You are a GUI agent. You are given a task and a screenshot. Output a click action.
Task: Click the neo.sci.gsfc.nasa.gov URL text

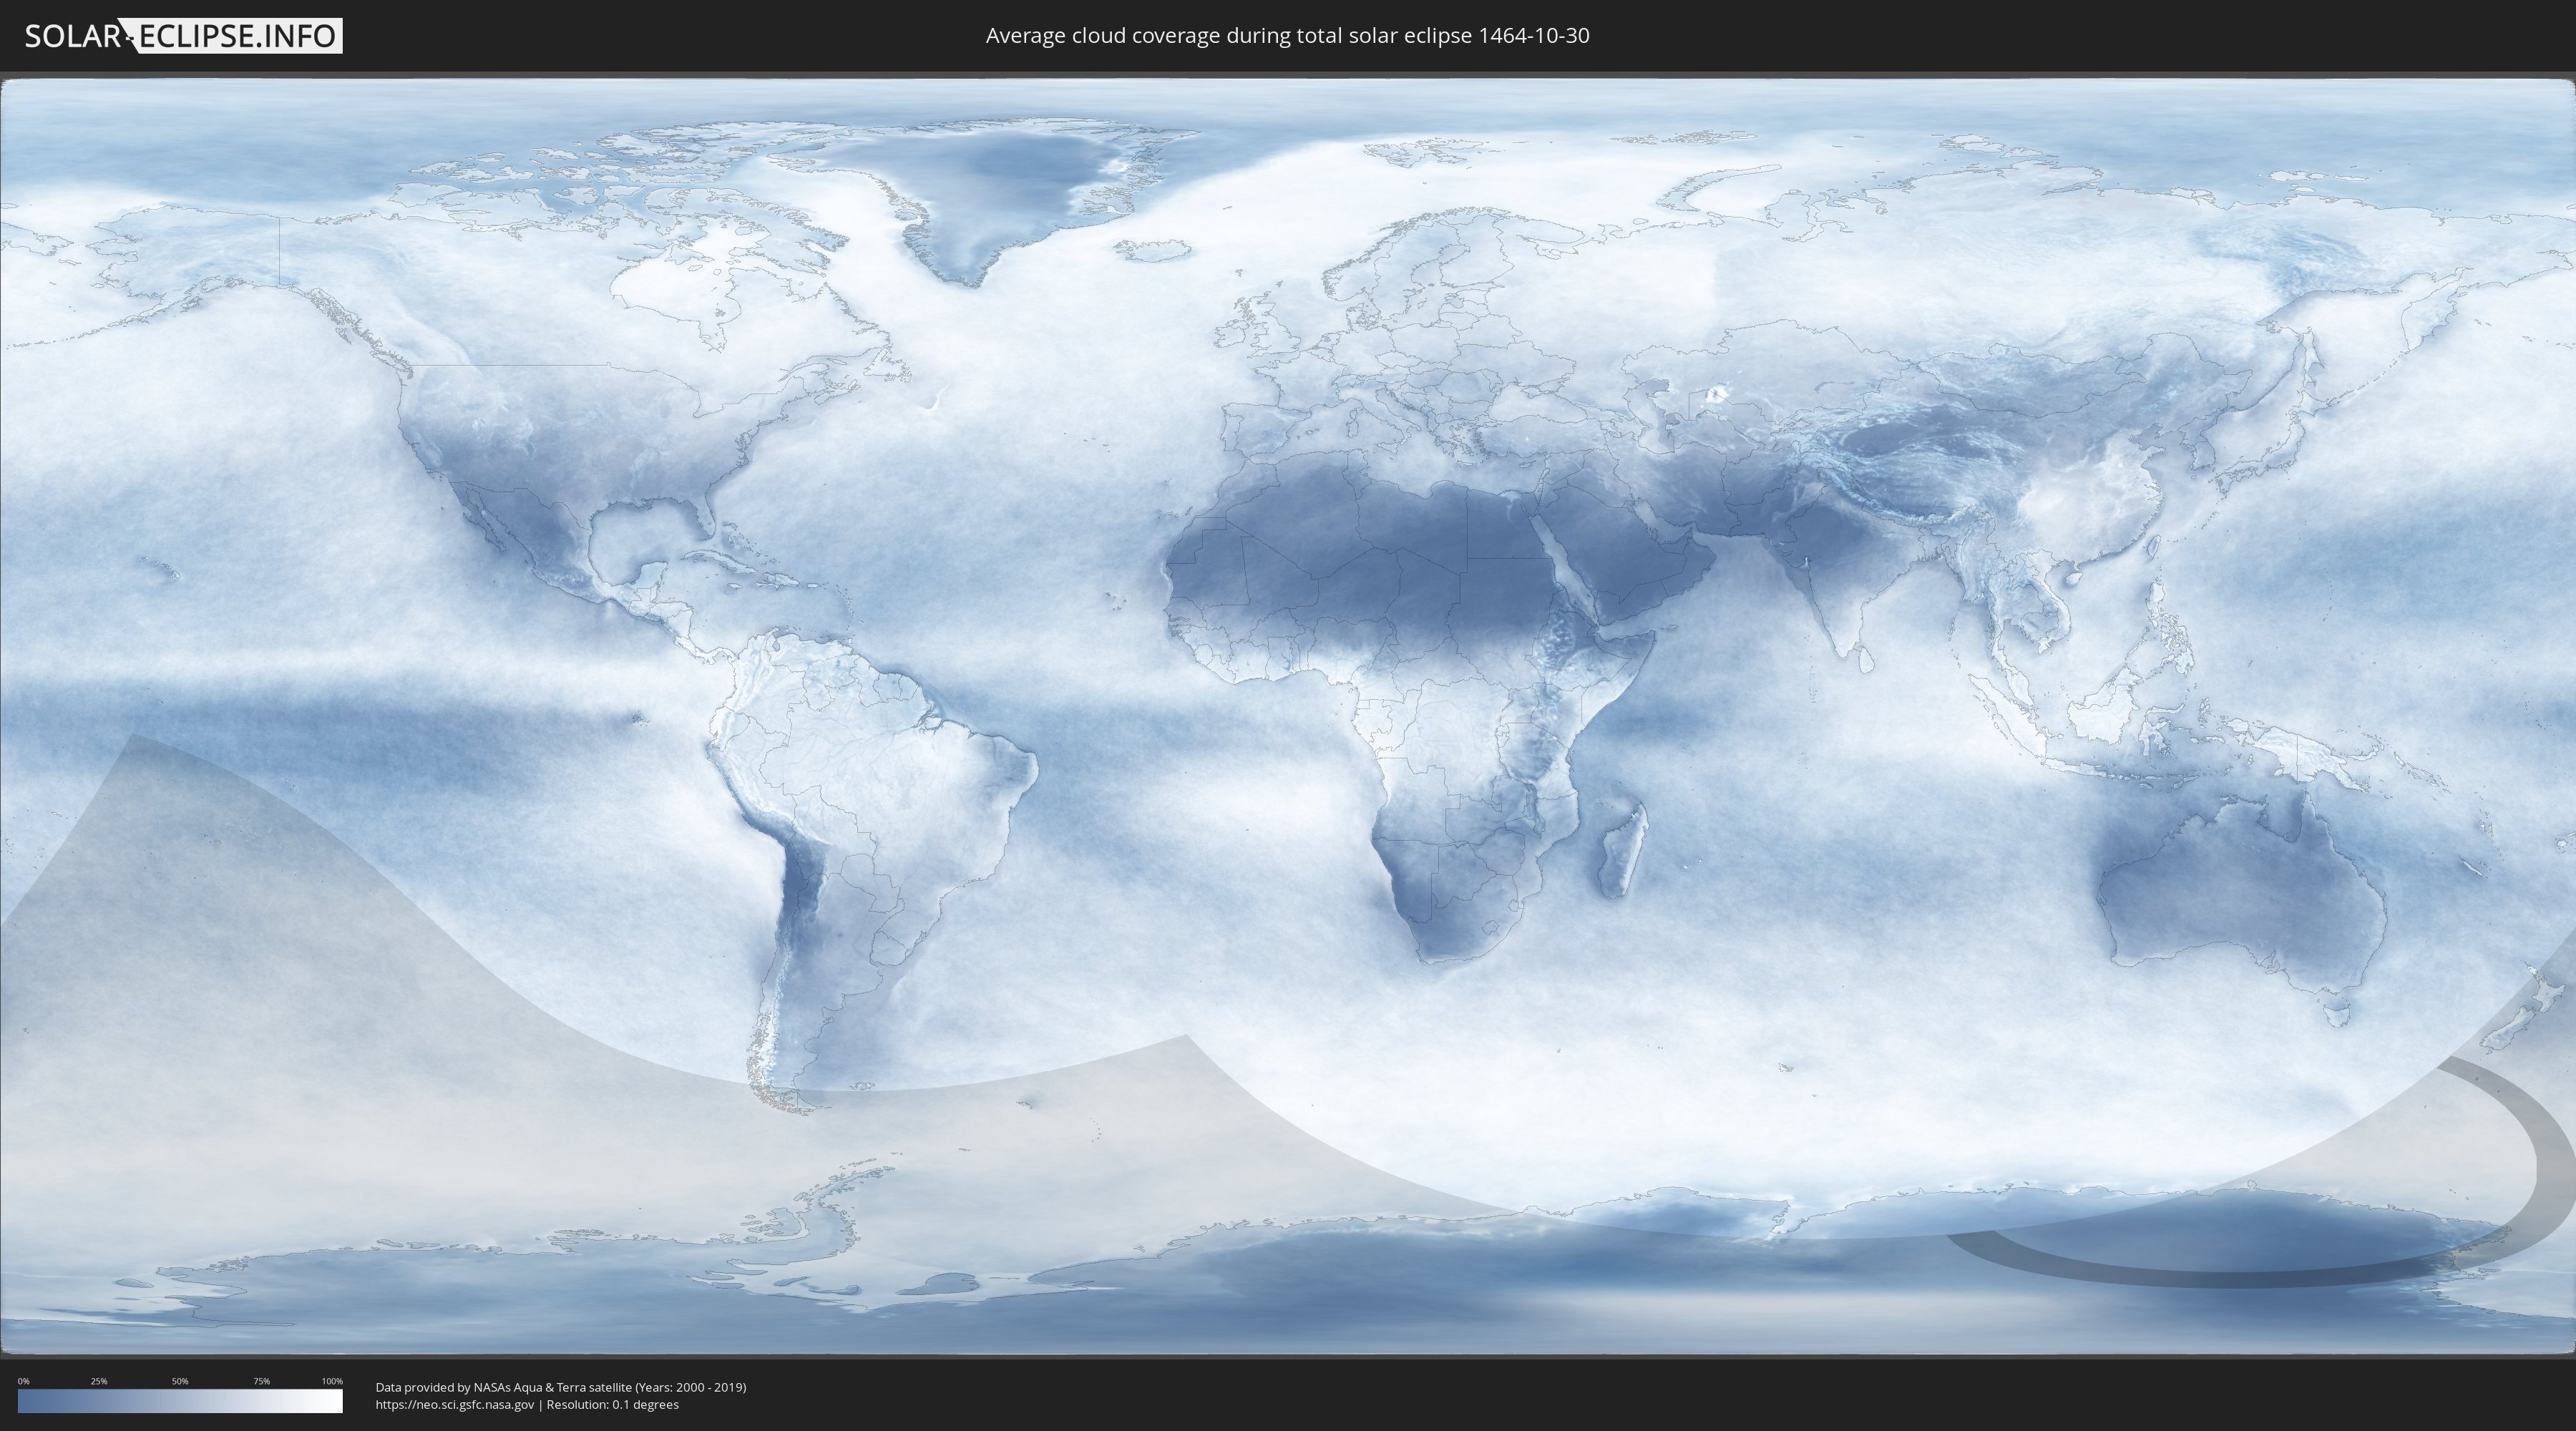(x=454, y=1405)
